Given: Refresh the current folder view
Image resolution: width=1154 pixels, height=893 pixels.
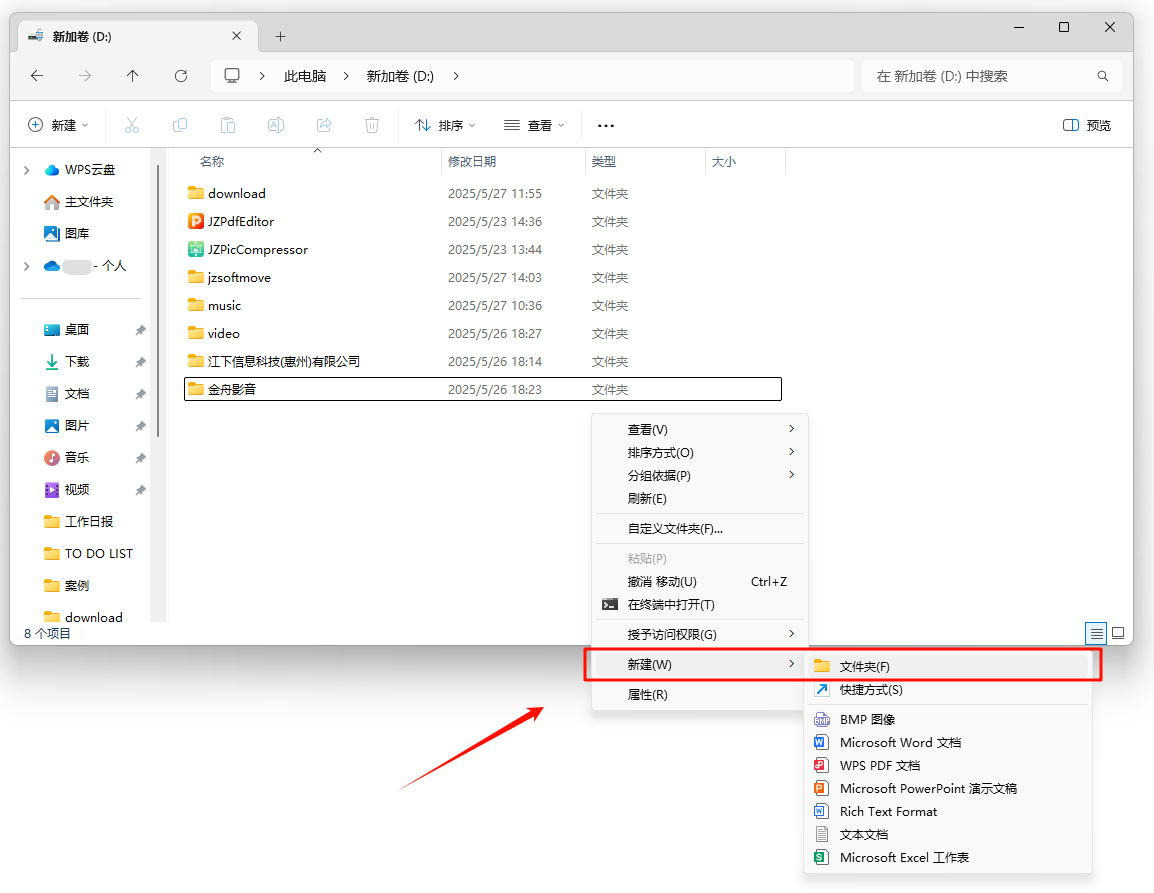Looking at the screenshot, I should pyautogui.click(x=181, y=76).
